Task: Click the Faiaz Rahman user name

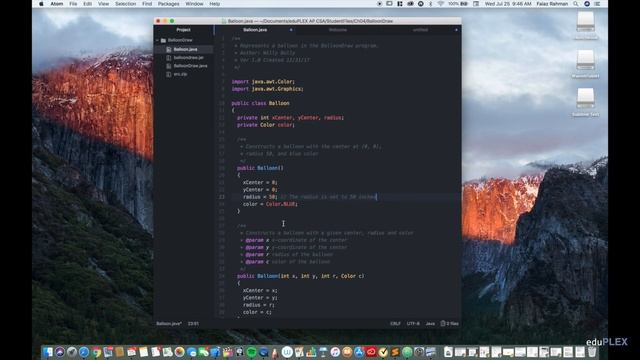Action: pyautogui.click(x=553, y=4)
